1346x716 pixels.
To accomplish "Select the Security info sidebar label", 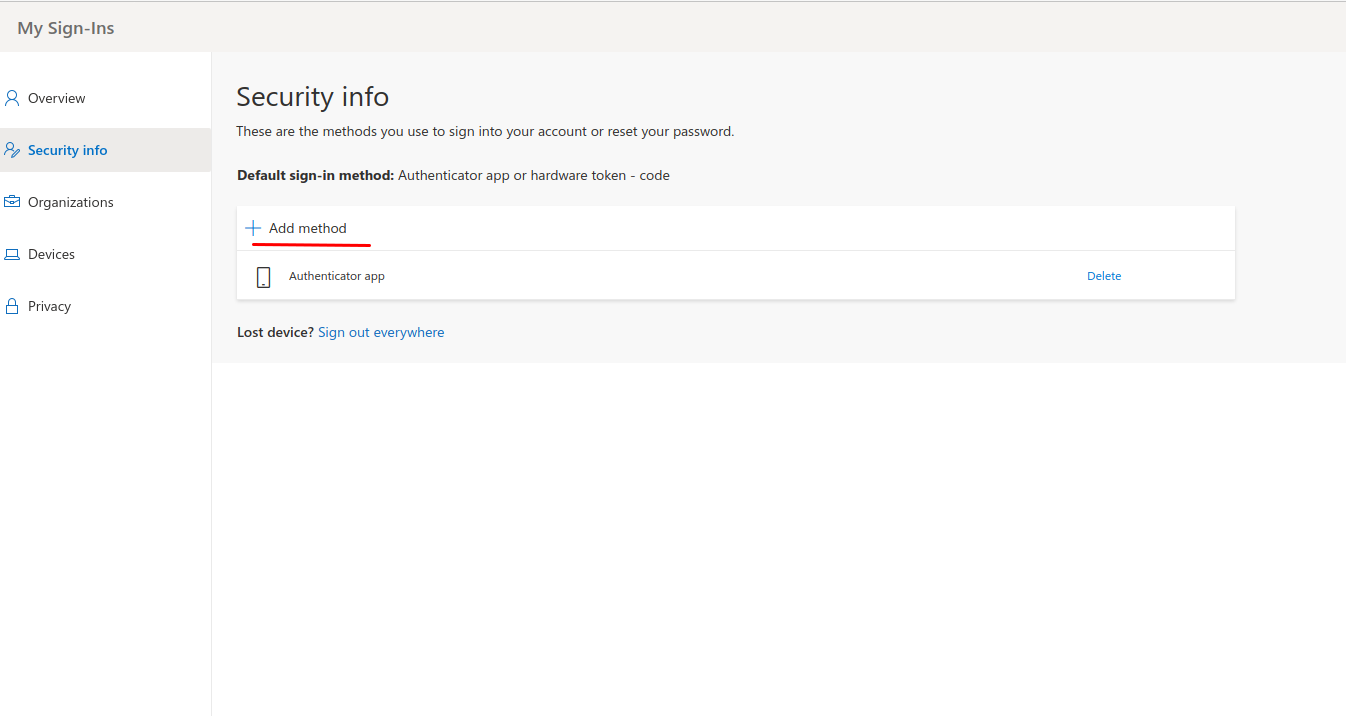I will click(67, 150).
